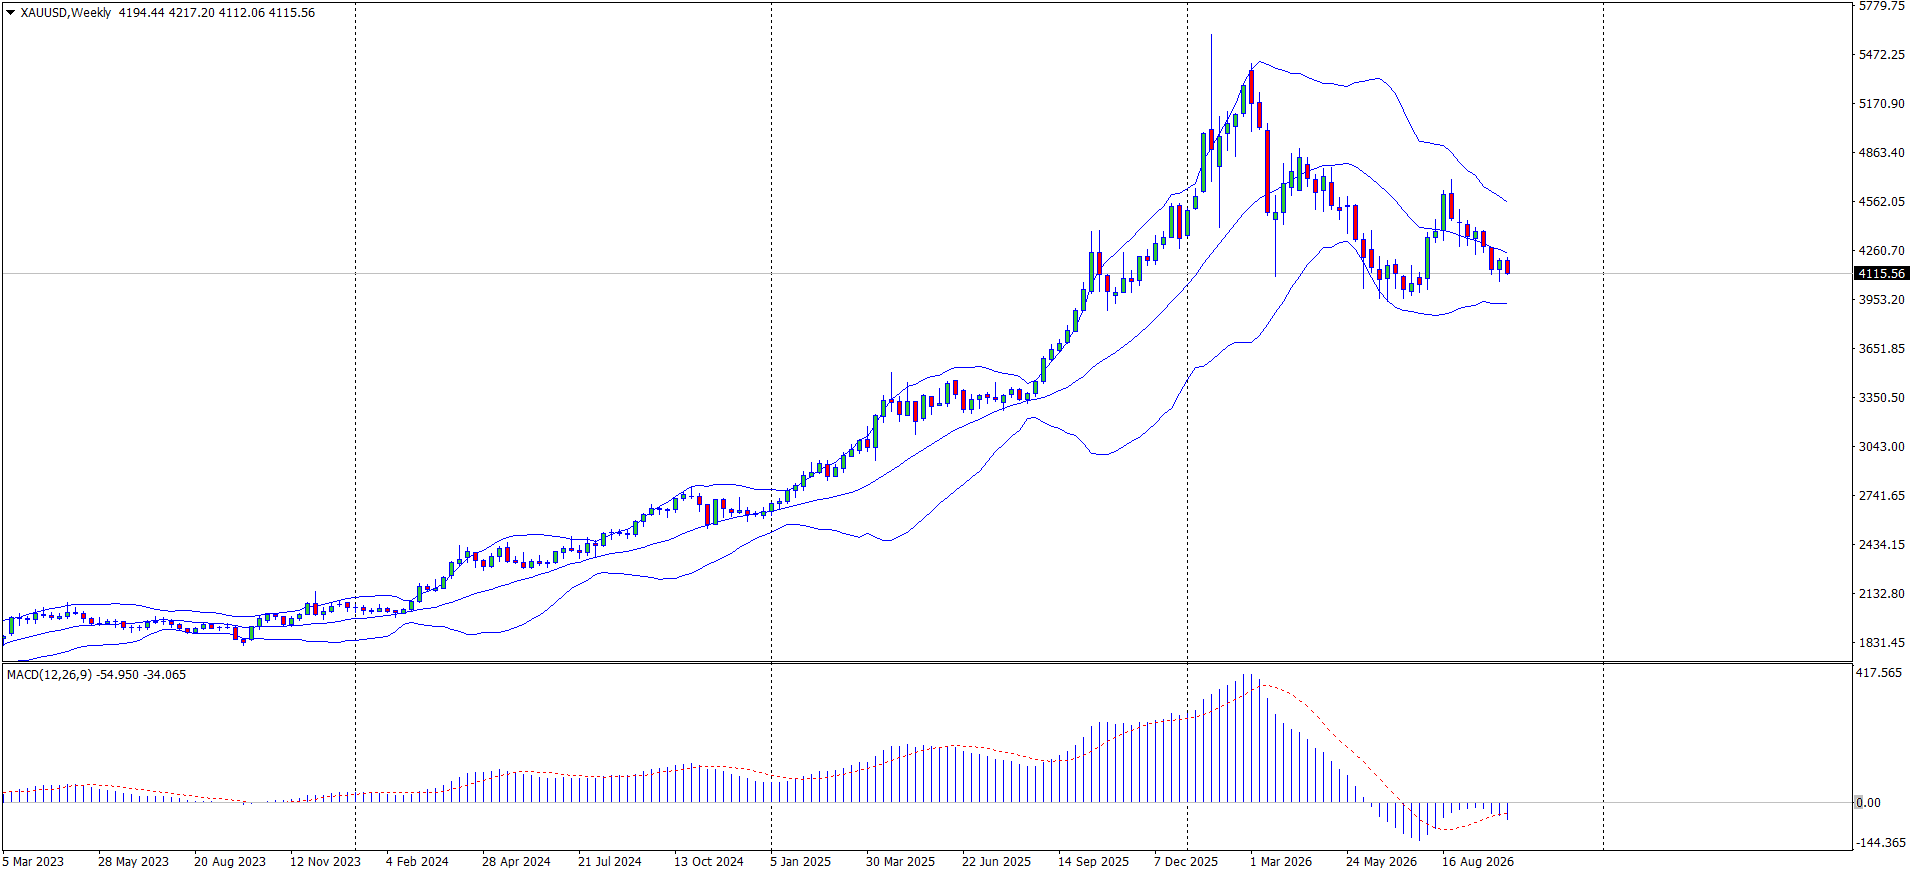The image size is (1916, 874).
Task: Click the 5 Jan 2025 date label
Action: click(801, 862)
